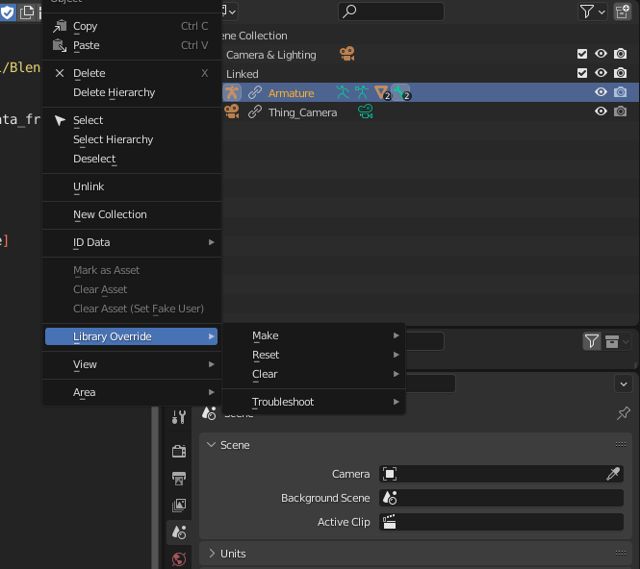Click the Thing_Camera linked chain icon
This screenshot has width=640, height=569.
255,111
